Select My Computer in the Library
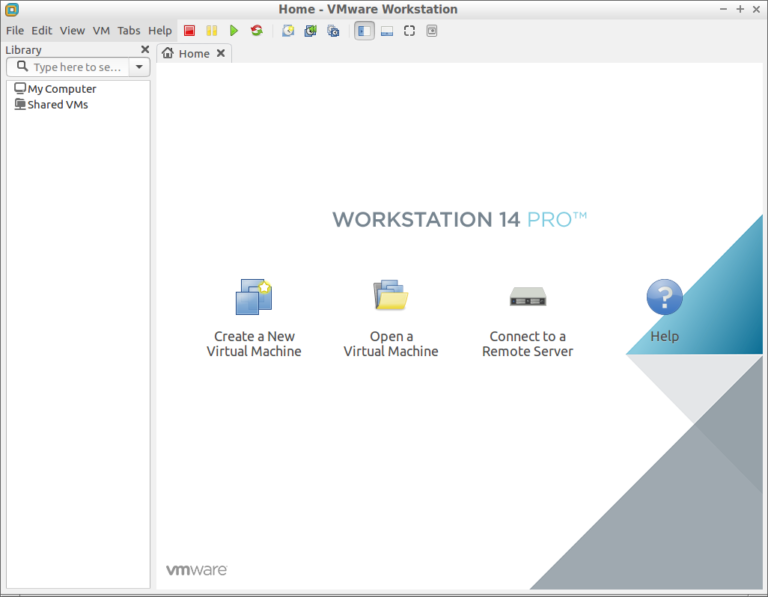Viewport: 768px width, 597px height. click(x=55, y=89)
